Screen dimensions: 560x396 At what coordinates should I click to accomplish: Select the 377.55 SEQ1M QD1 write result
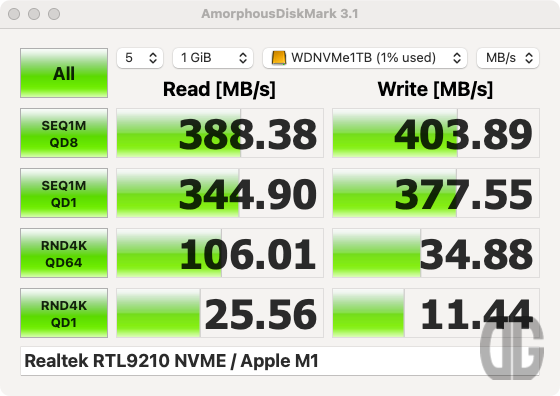click(436, 193)
